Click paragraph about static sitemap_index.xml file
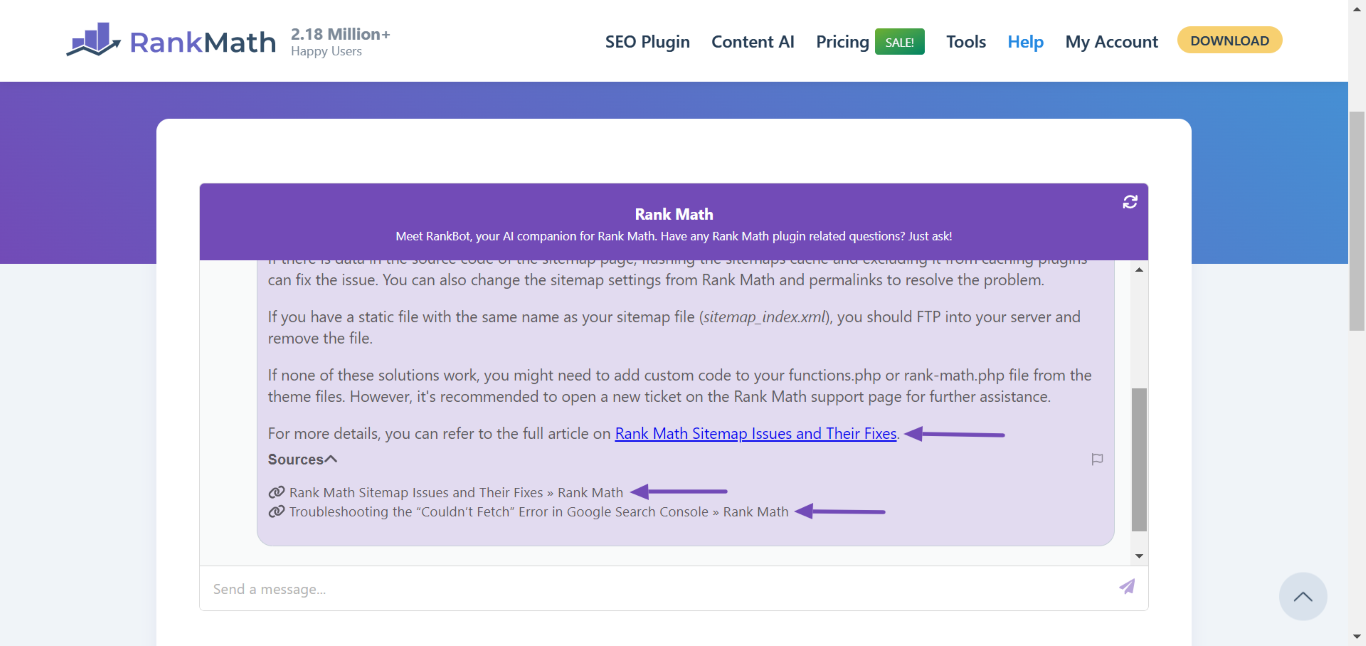 674,327
